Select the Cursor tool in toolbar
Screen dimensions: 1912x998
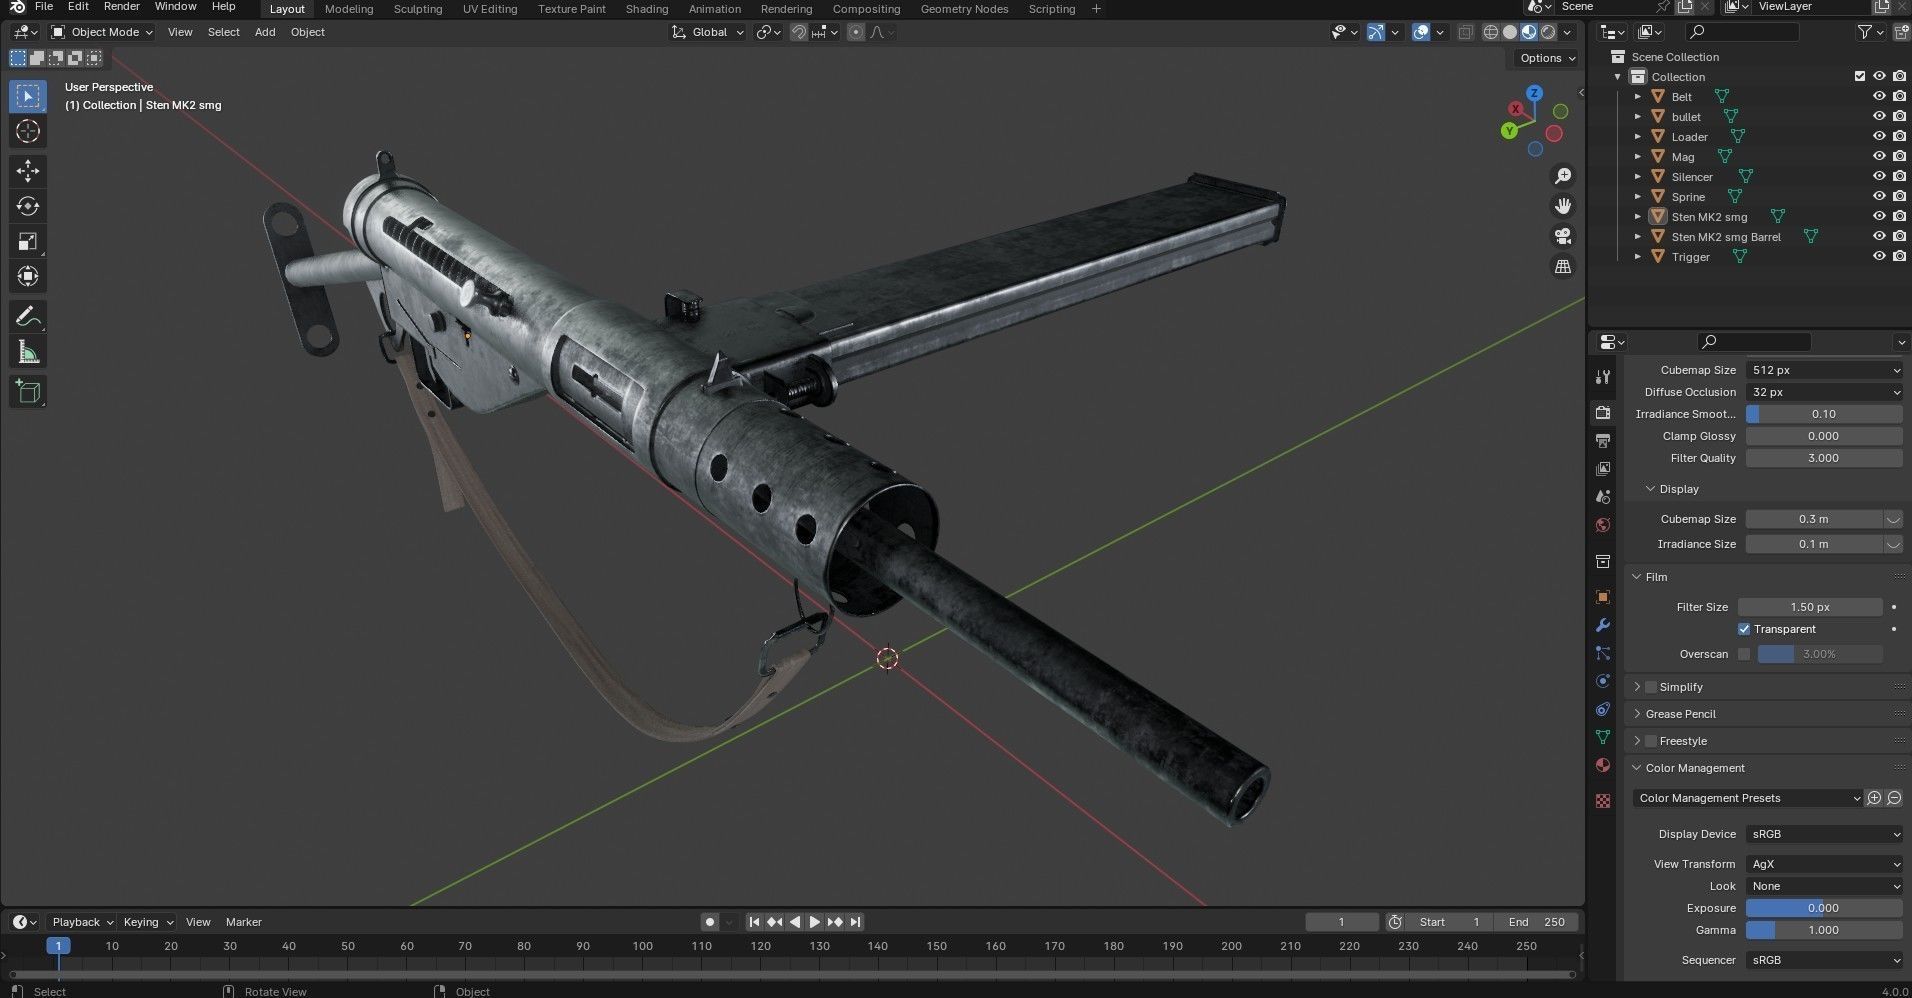coord(28,131)
